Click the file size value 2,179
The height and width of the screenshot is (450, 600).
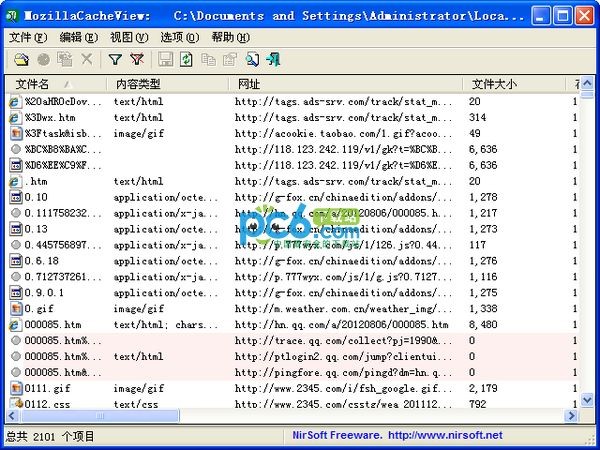click(x=483, y=388)
